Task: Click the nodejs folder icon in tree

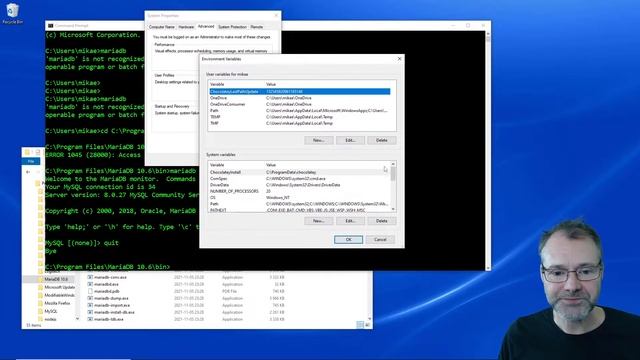Action: click(40, 319)
